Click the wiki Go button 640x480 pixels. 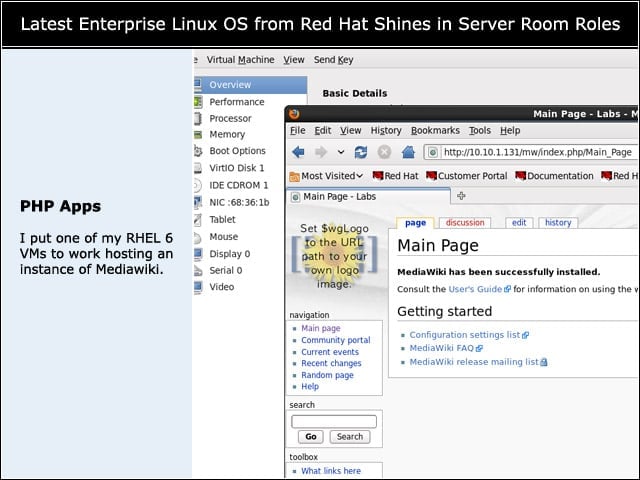pyautogui.click(x=311, y=437)
